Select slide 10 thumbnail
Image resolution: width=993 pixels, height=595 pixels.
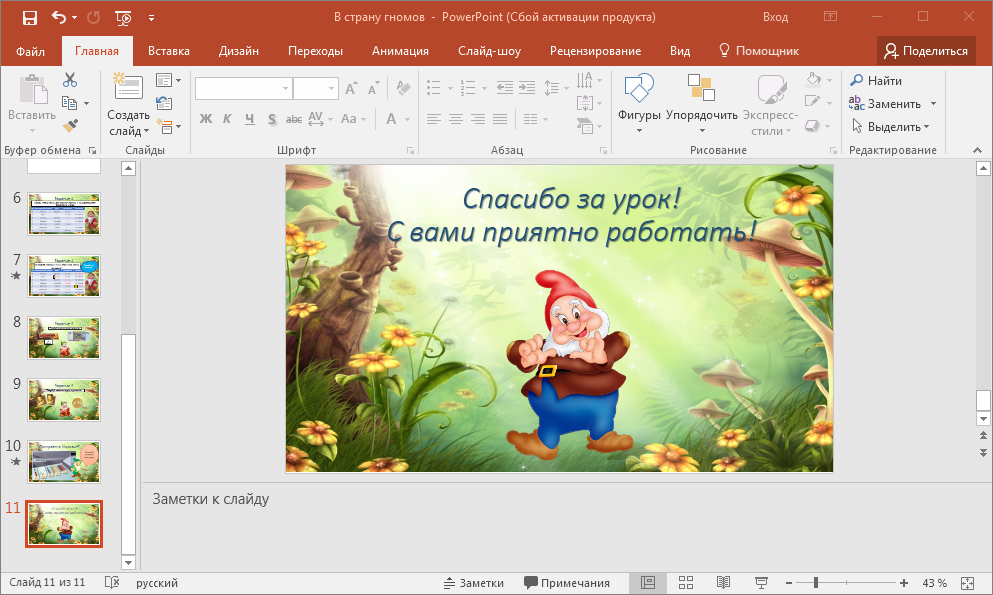64,462
